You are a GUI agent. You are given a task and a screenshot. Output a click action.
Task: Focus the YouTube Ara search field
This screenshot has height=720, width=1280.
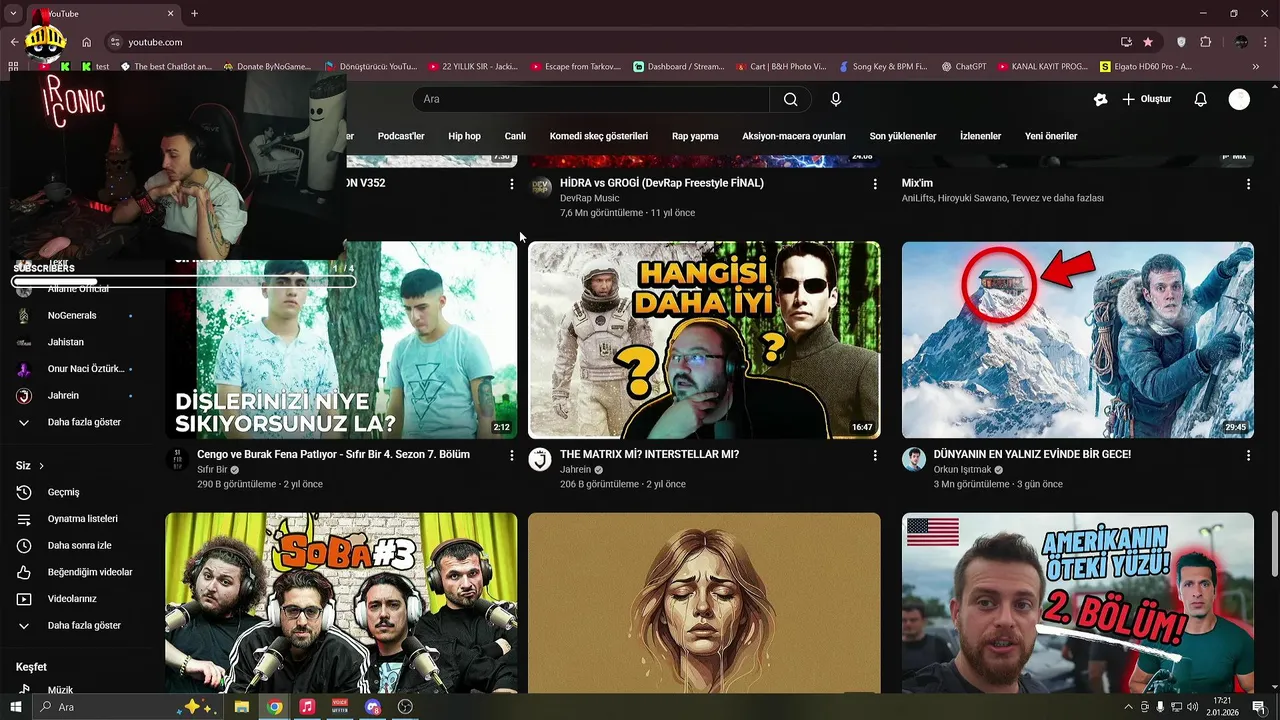(592, 99)
